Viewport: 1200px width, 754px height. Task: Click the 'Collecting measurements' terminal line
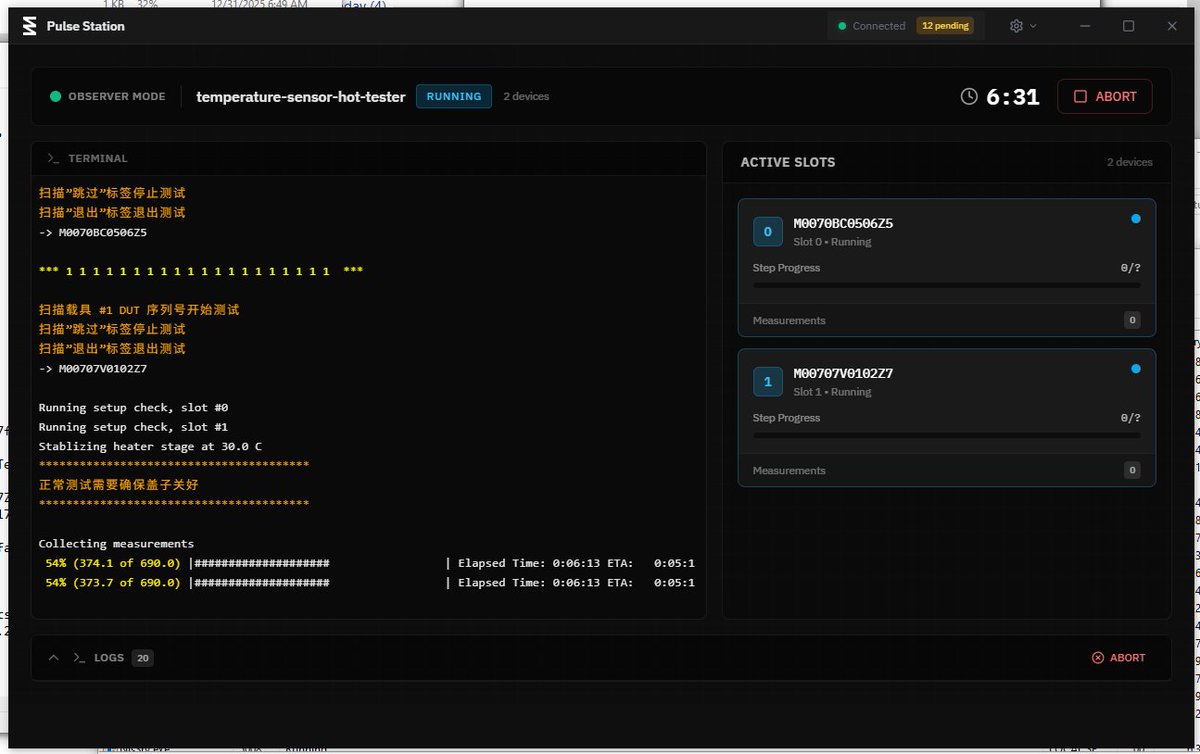pyautogui.click(x=116, y=544)
